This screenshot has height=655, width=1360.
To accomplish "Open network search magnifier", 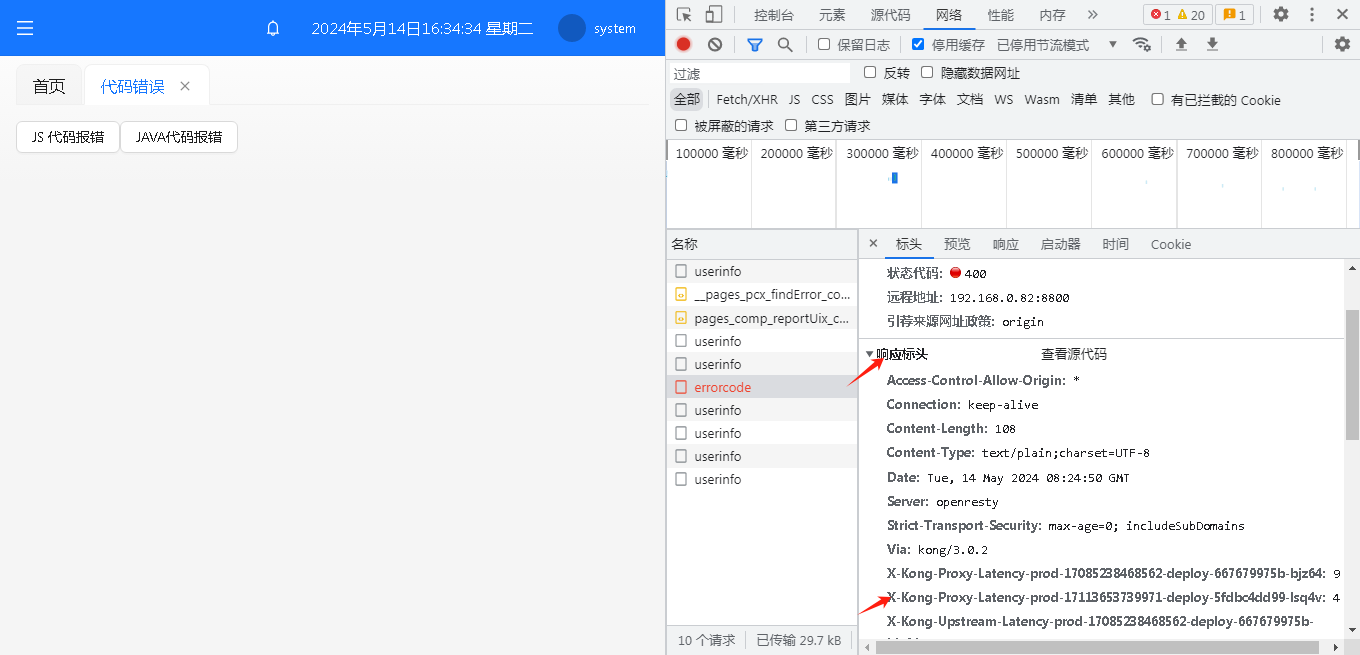I will pyautogui.click(x=785, y=44).
